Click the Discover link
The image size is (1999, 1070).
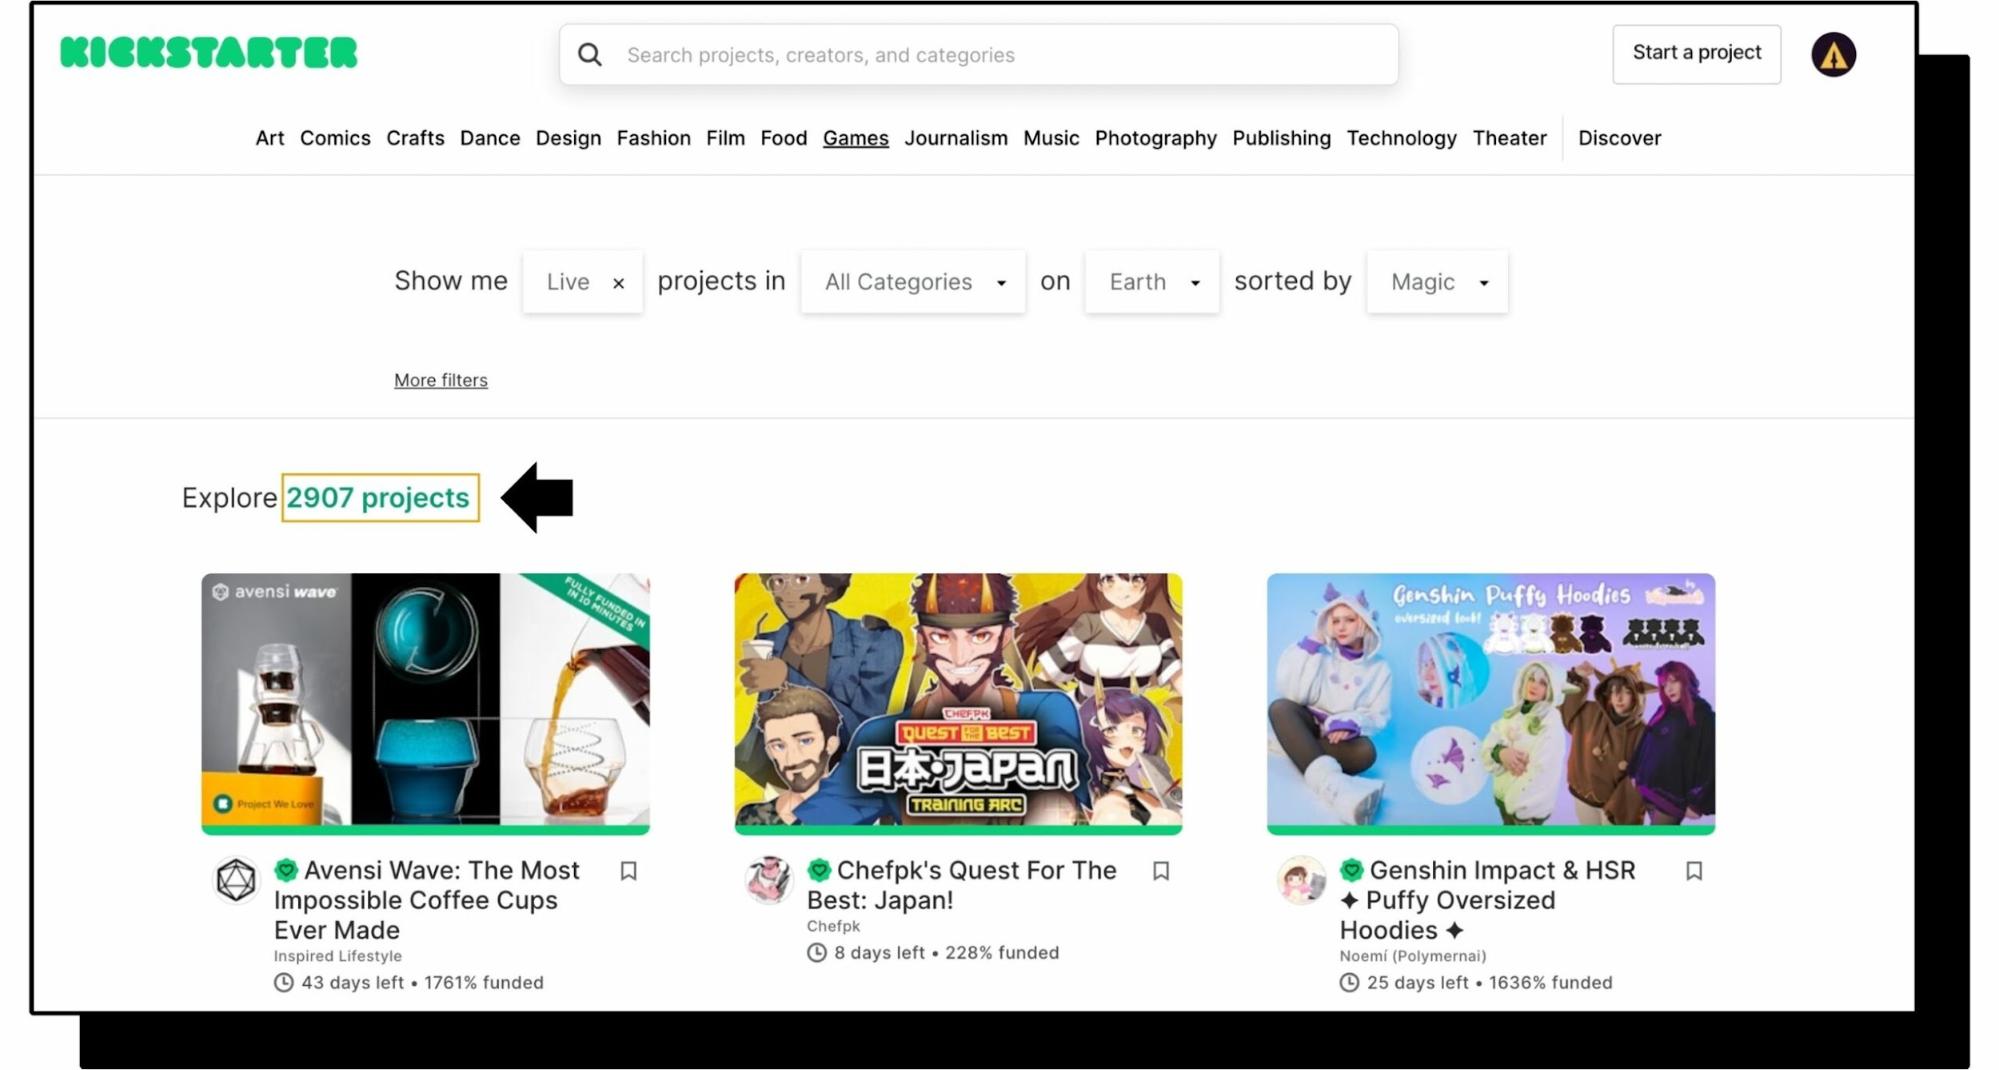[x=1619, y=138]
